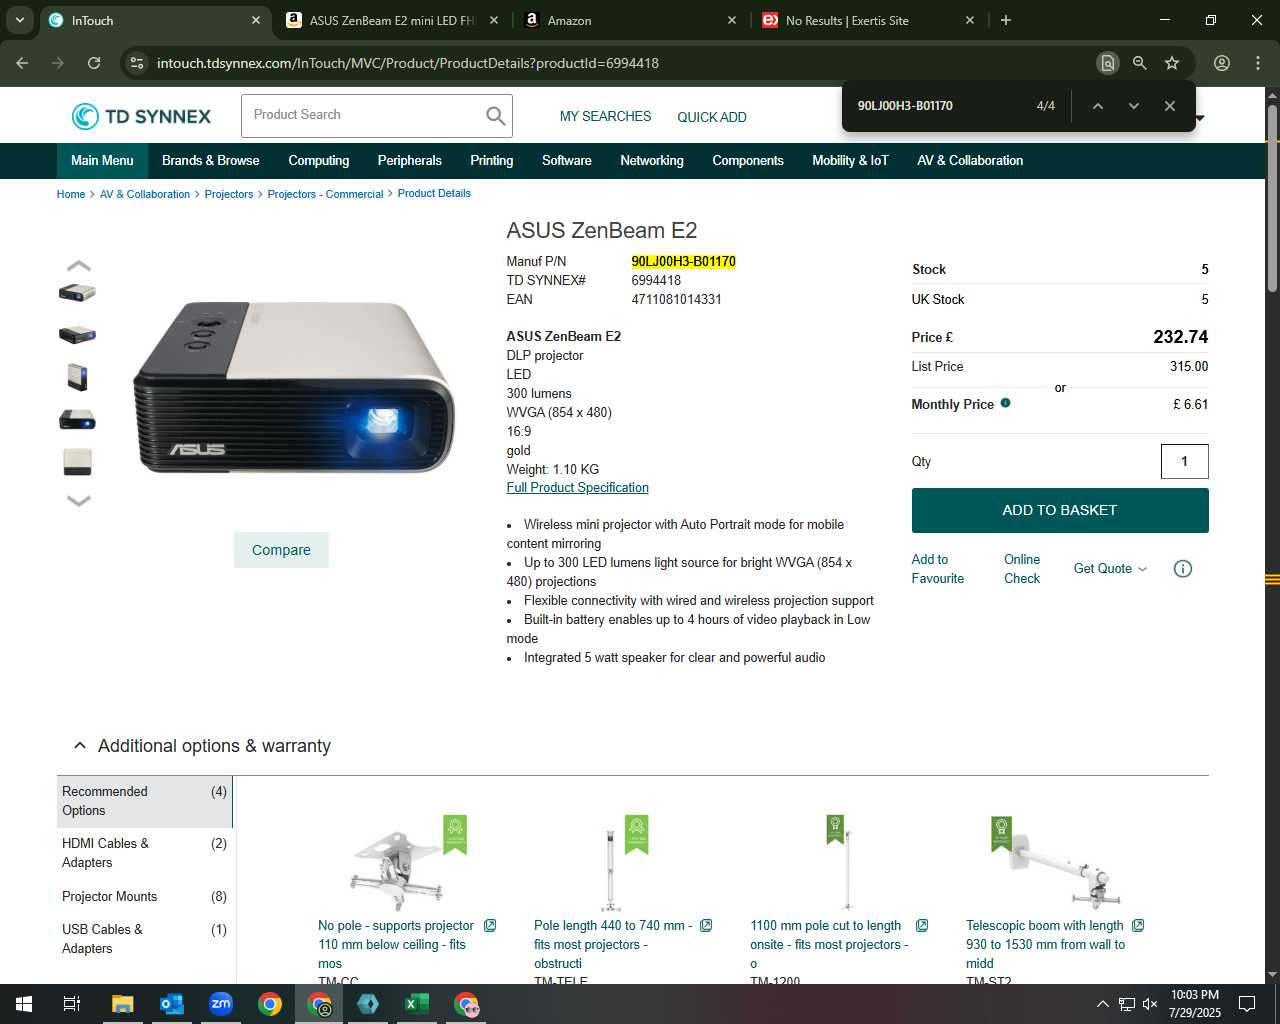Open the Software menu

567,161
